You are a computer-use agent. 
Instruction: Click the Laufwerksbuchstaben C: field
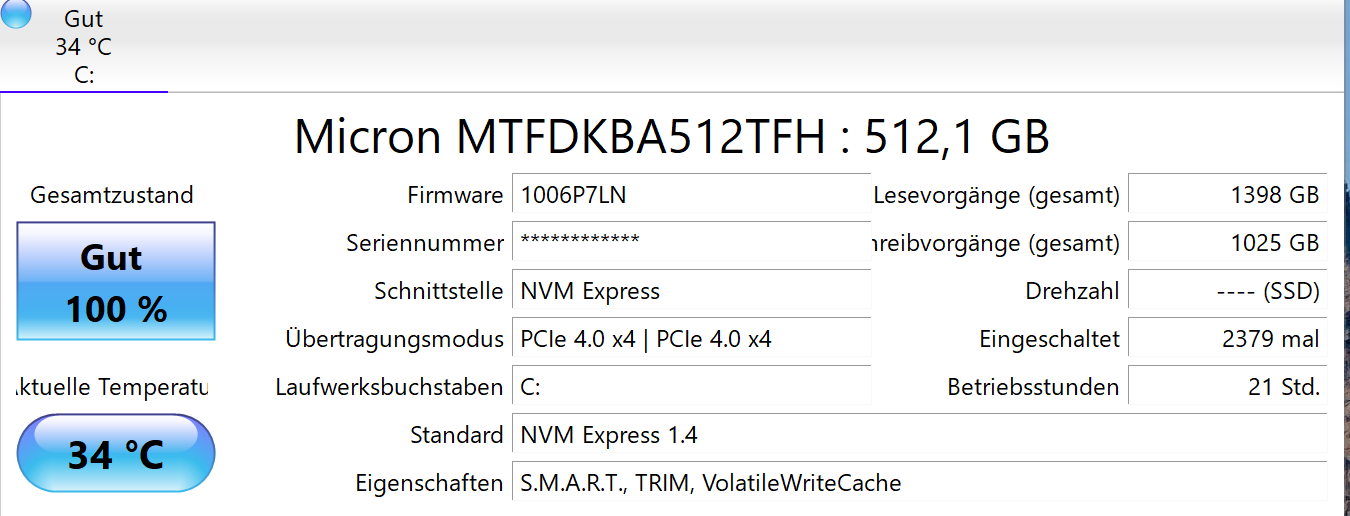[x=690, y=387]
